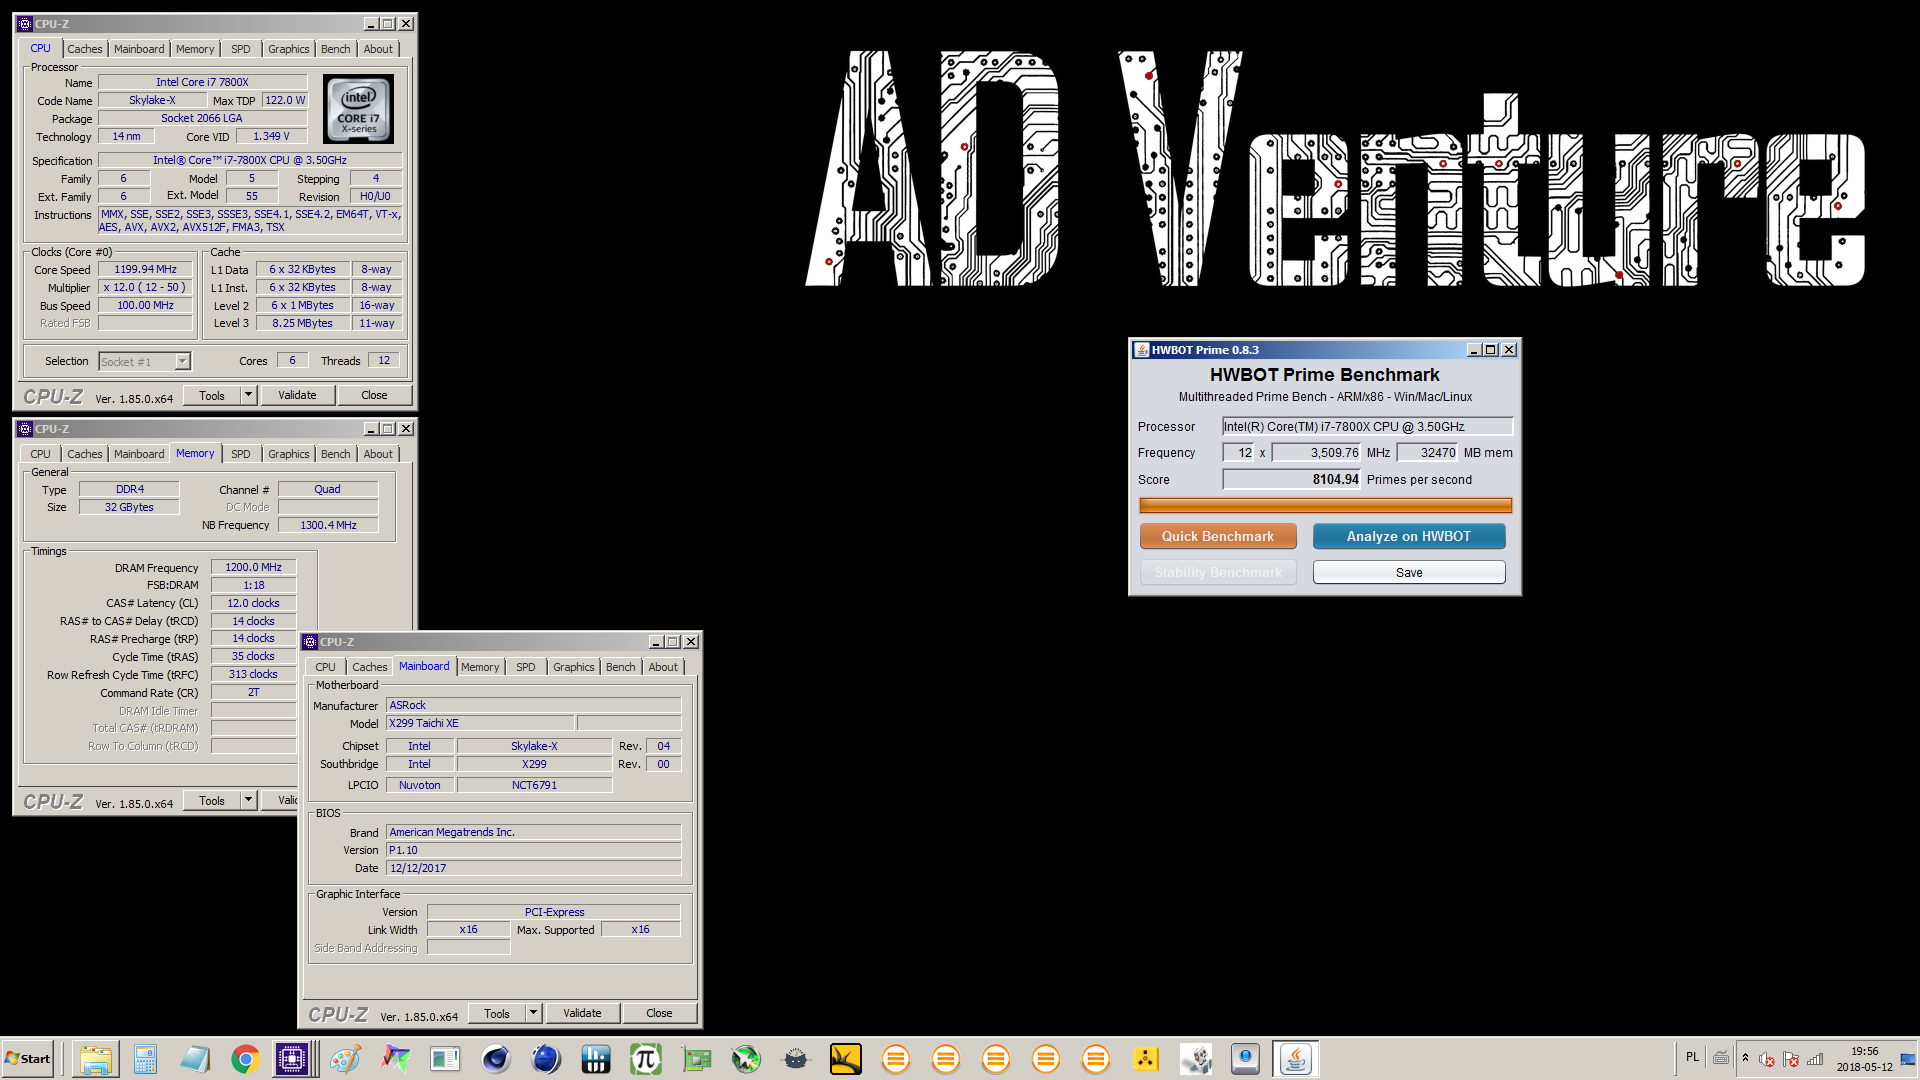Click the DRAM Frequency value 1200.0 MHz

(x=253, y=567)
